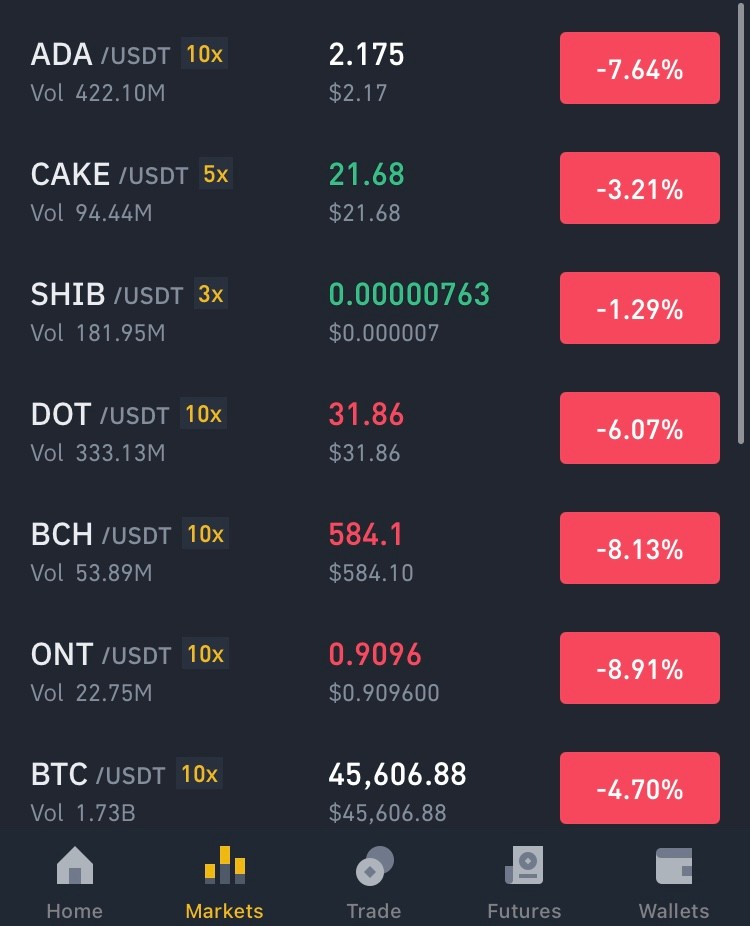The width and height of the screenshot is (750, 926).
Task: Tap the BTC -4.70% change button
Action: (x=640, y=788)
